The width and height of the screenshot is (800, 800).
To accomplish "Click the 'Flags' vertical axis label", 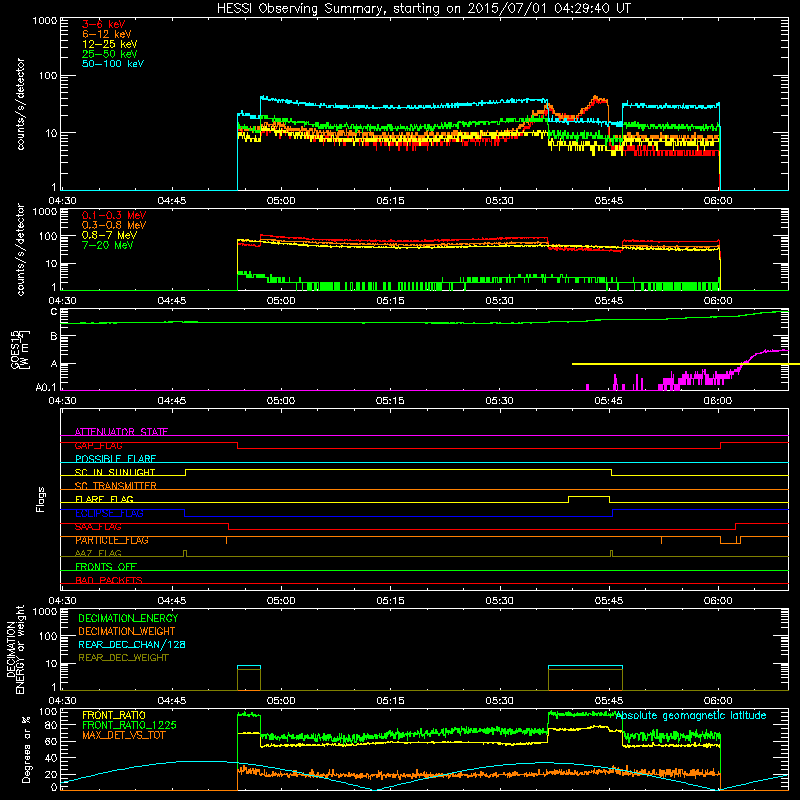I will coord(41,499).
